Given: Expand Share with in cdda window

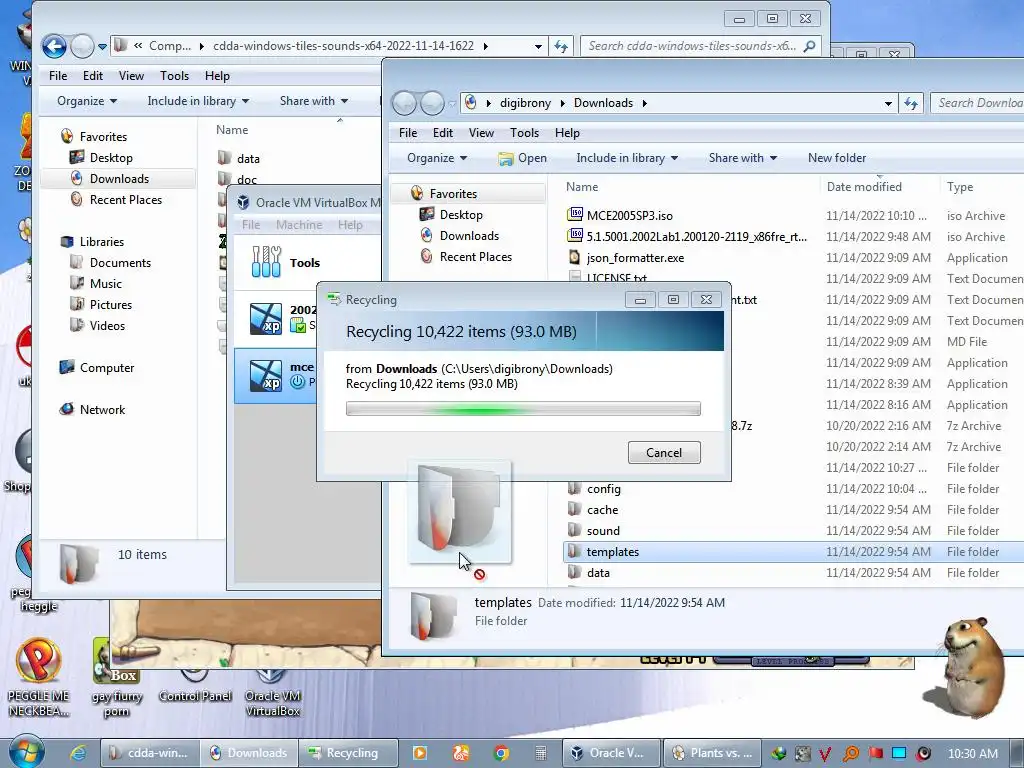Looking at the screenshot, I should pyautogui.click(x=313, y=101).
